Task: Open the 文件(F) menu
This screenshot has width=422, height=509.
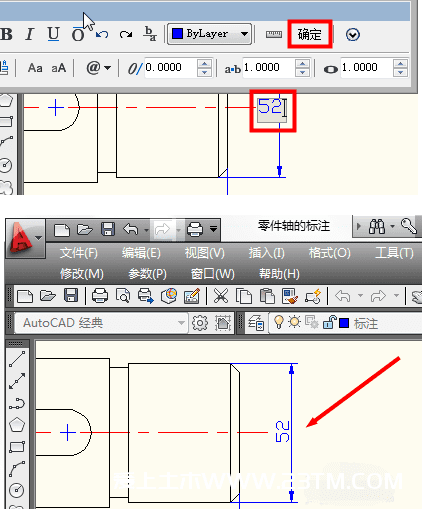Action: click(x=79, y=253)
